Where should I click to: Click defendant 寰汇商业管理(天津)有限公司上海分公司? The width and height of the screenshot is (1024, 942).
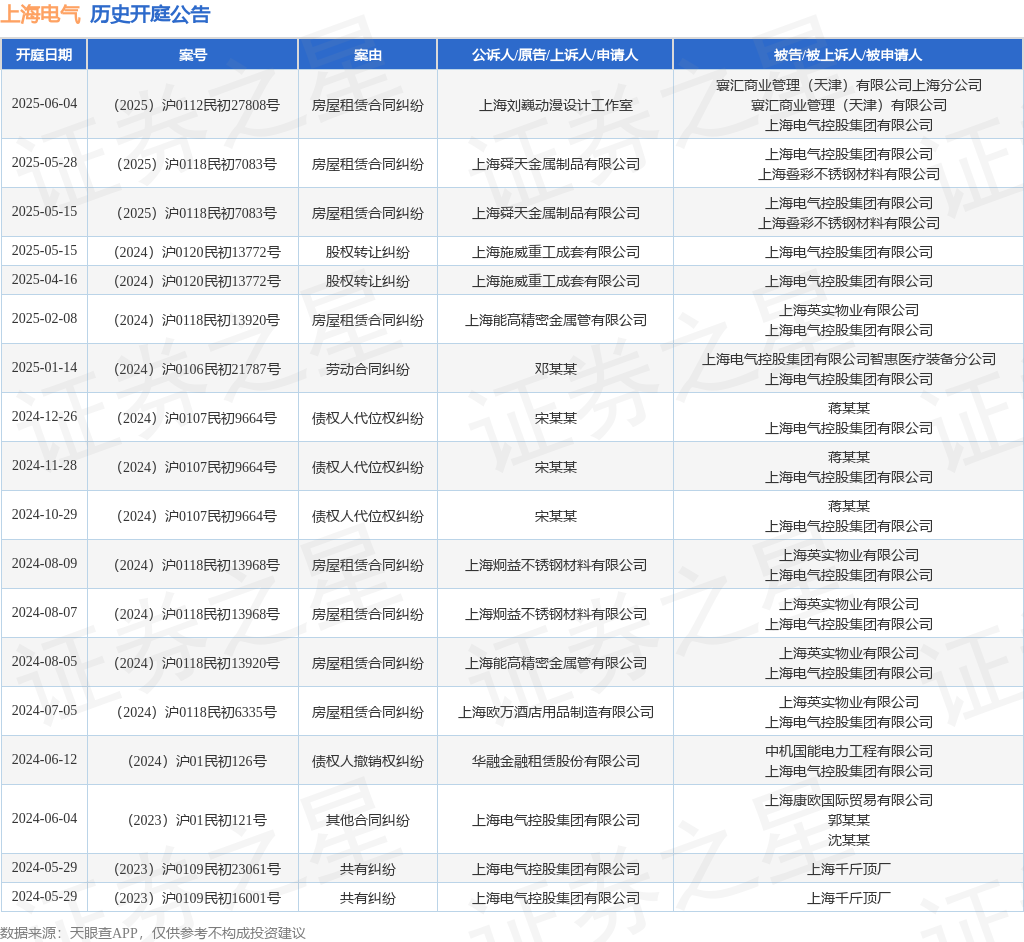tap(849, 86)
